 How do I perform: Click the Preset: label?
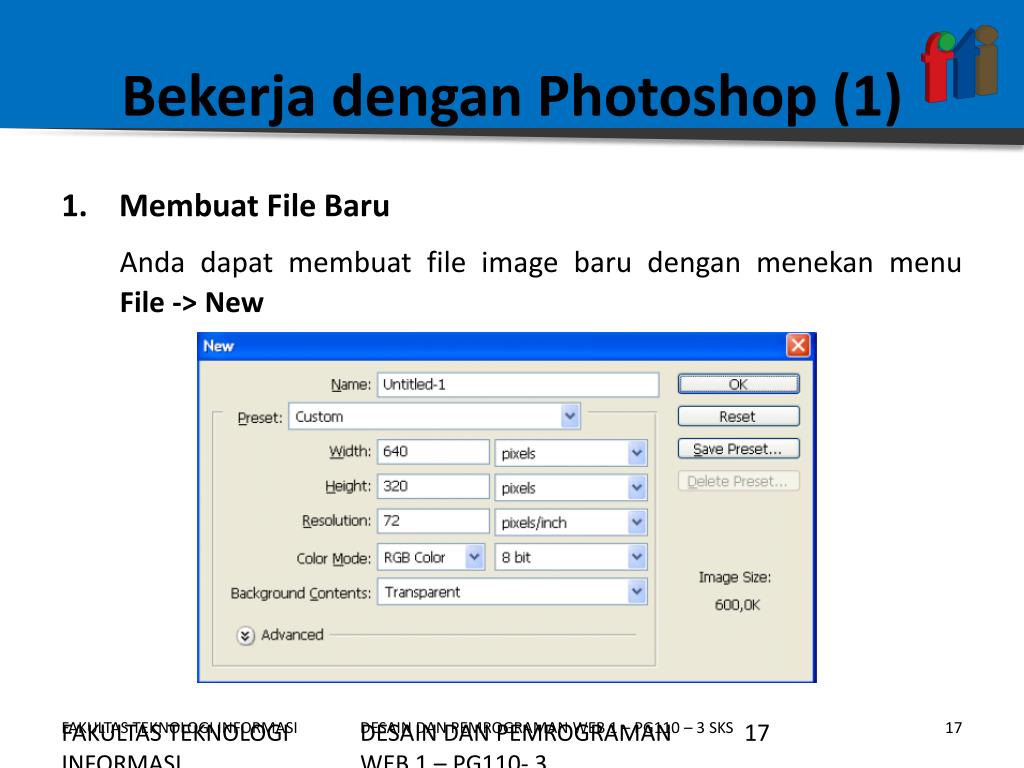[260, 418]
